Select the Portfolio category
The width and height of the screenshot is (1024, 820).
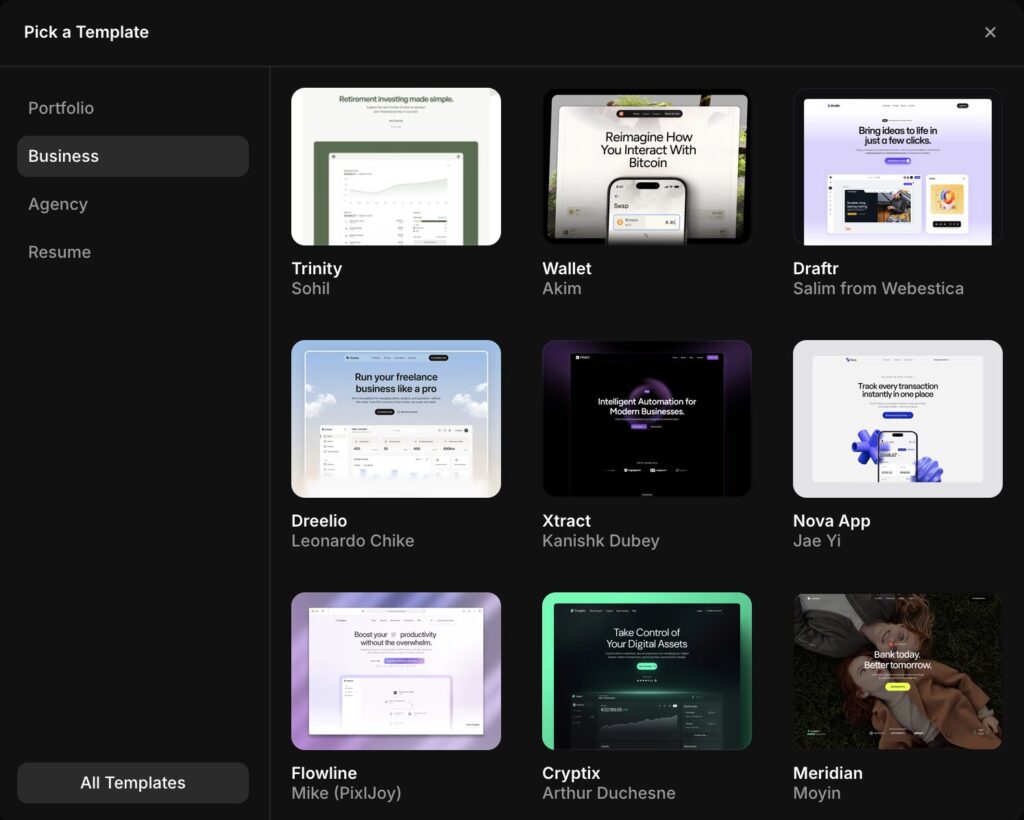pyautogui.click(x=61, y=108)
